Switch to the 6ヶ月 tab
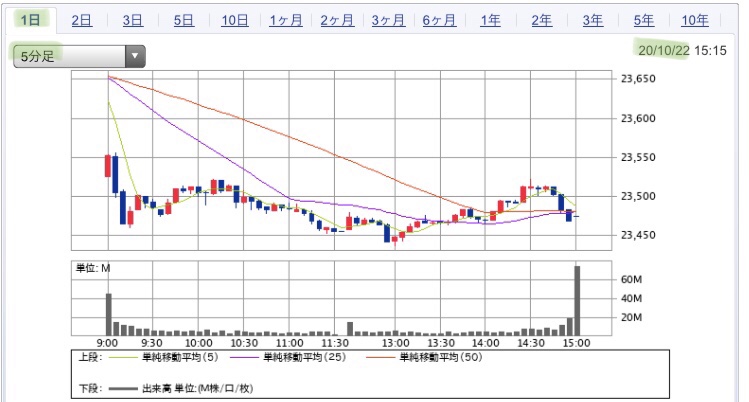 439,20
